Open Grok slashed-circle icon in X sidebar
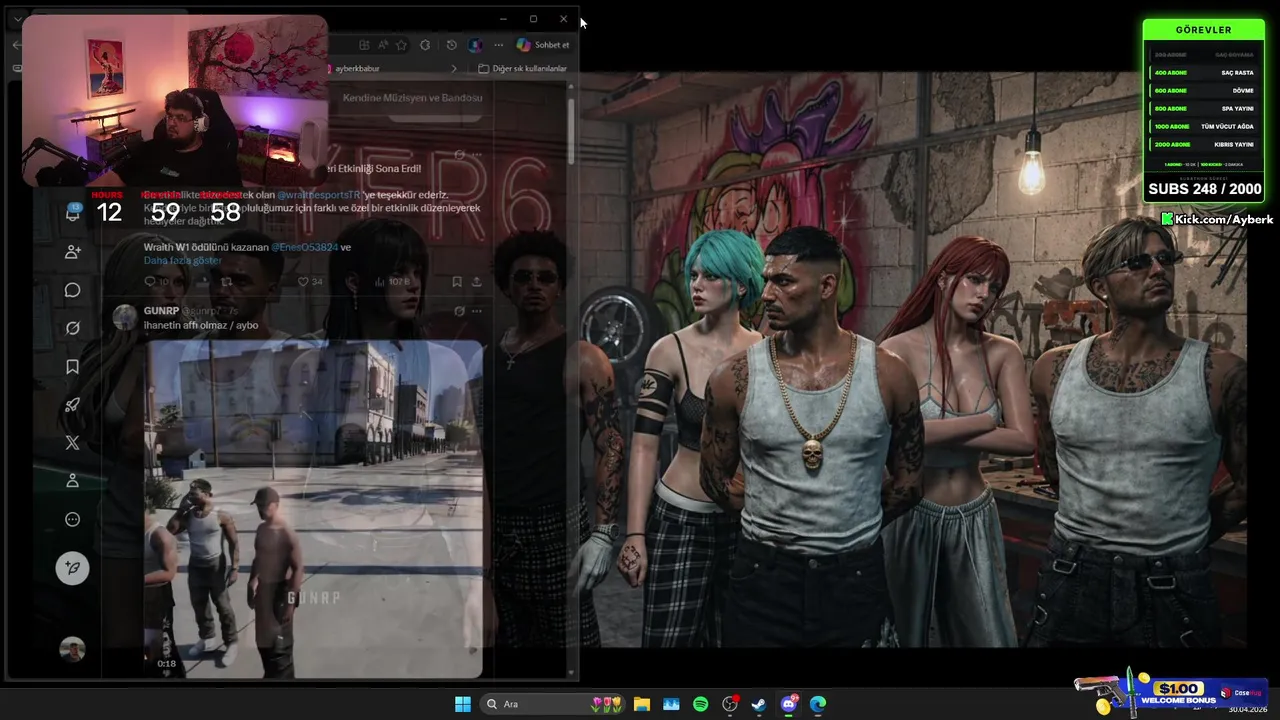Screen dimensions: 1280x720 click(73, 328)
